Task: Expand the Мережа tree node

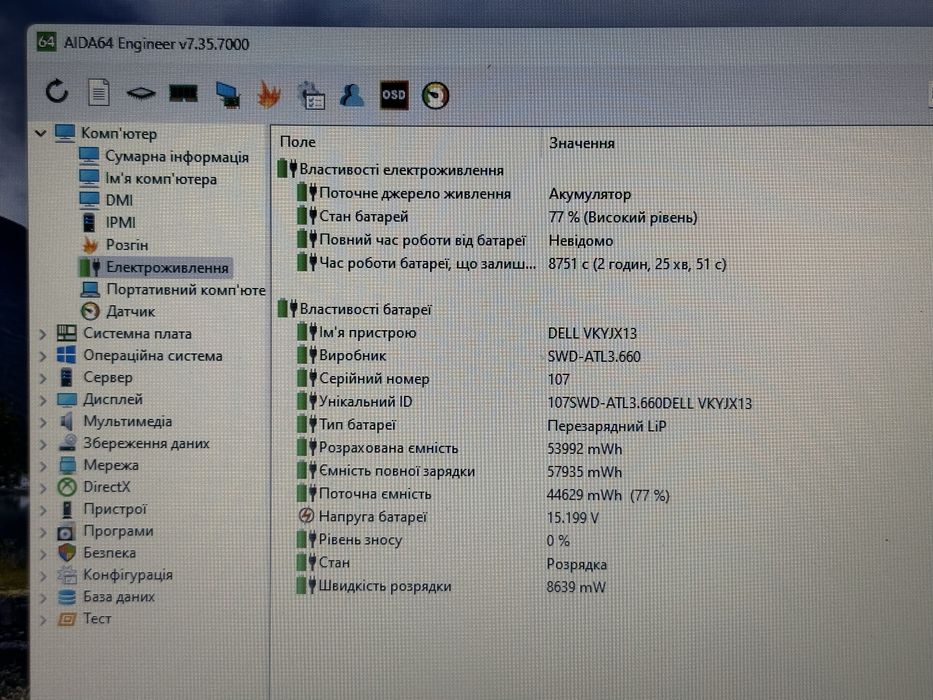Action: [x=43, y=465]
